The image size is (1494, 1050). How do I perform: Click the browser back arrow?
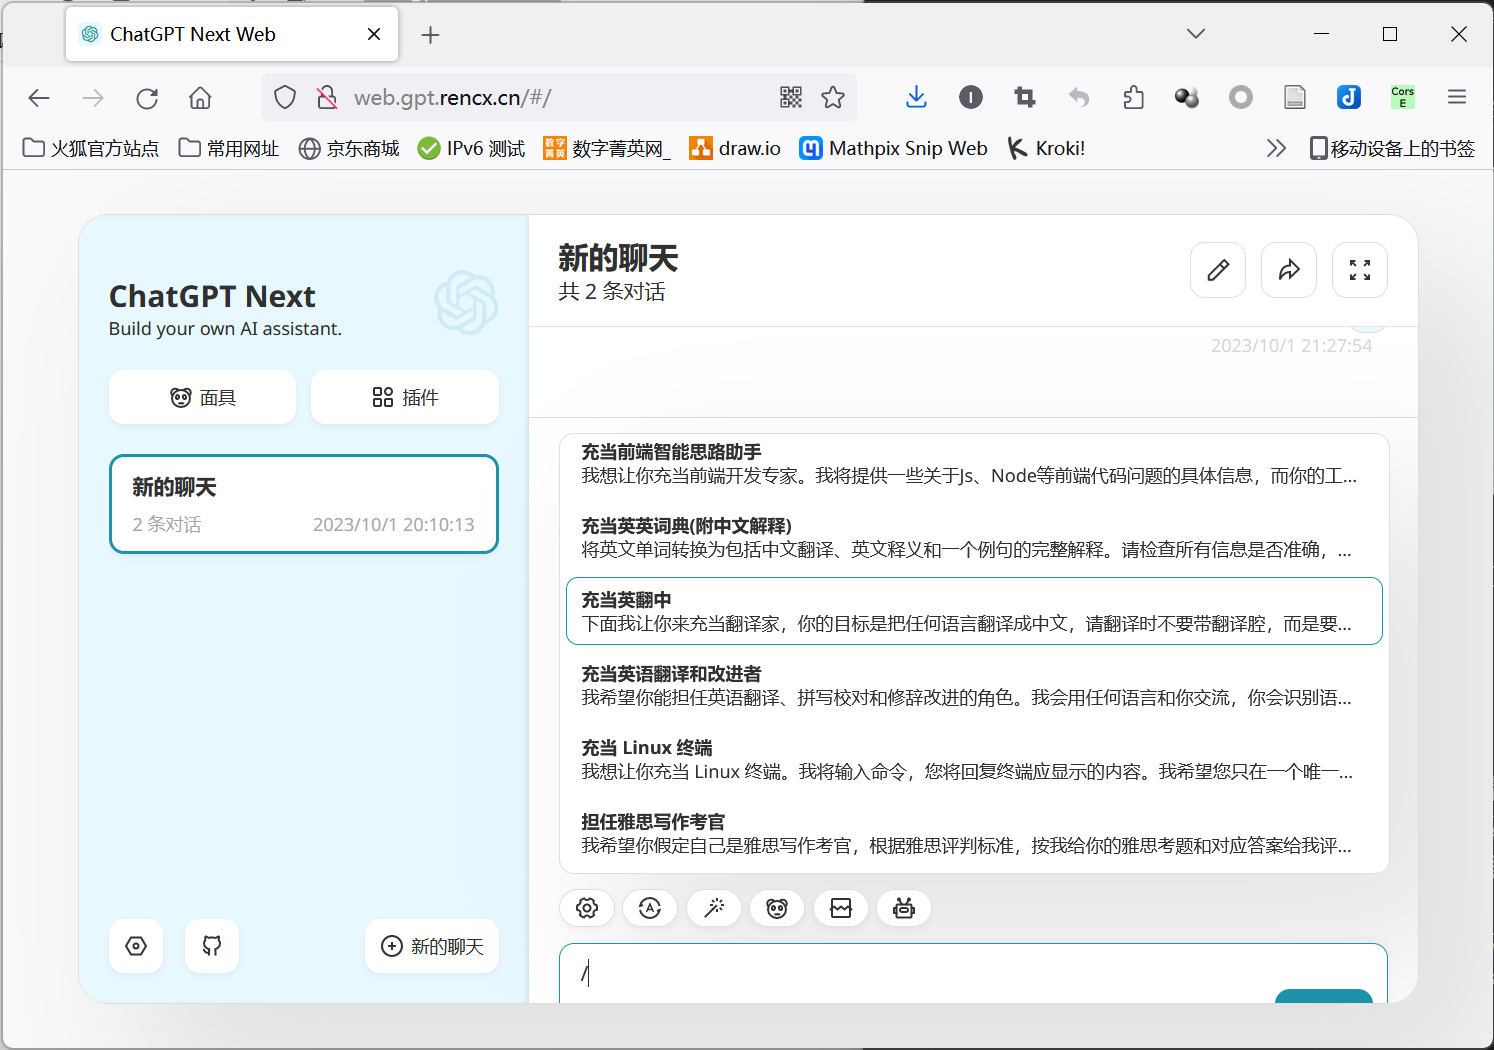[x=39, y=97]
